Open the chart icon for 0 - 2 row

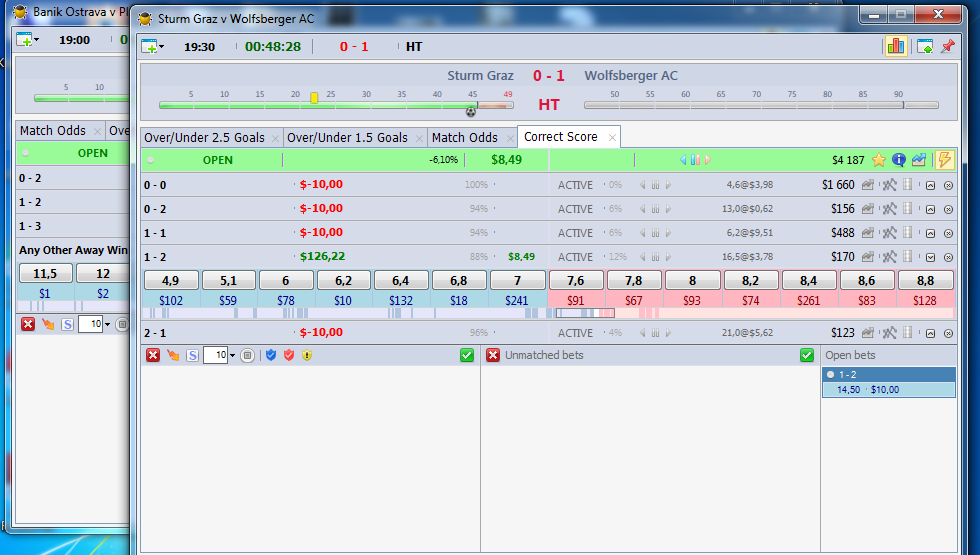pos(868,209)
